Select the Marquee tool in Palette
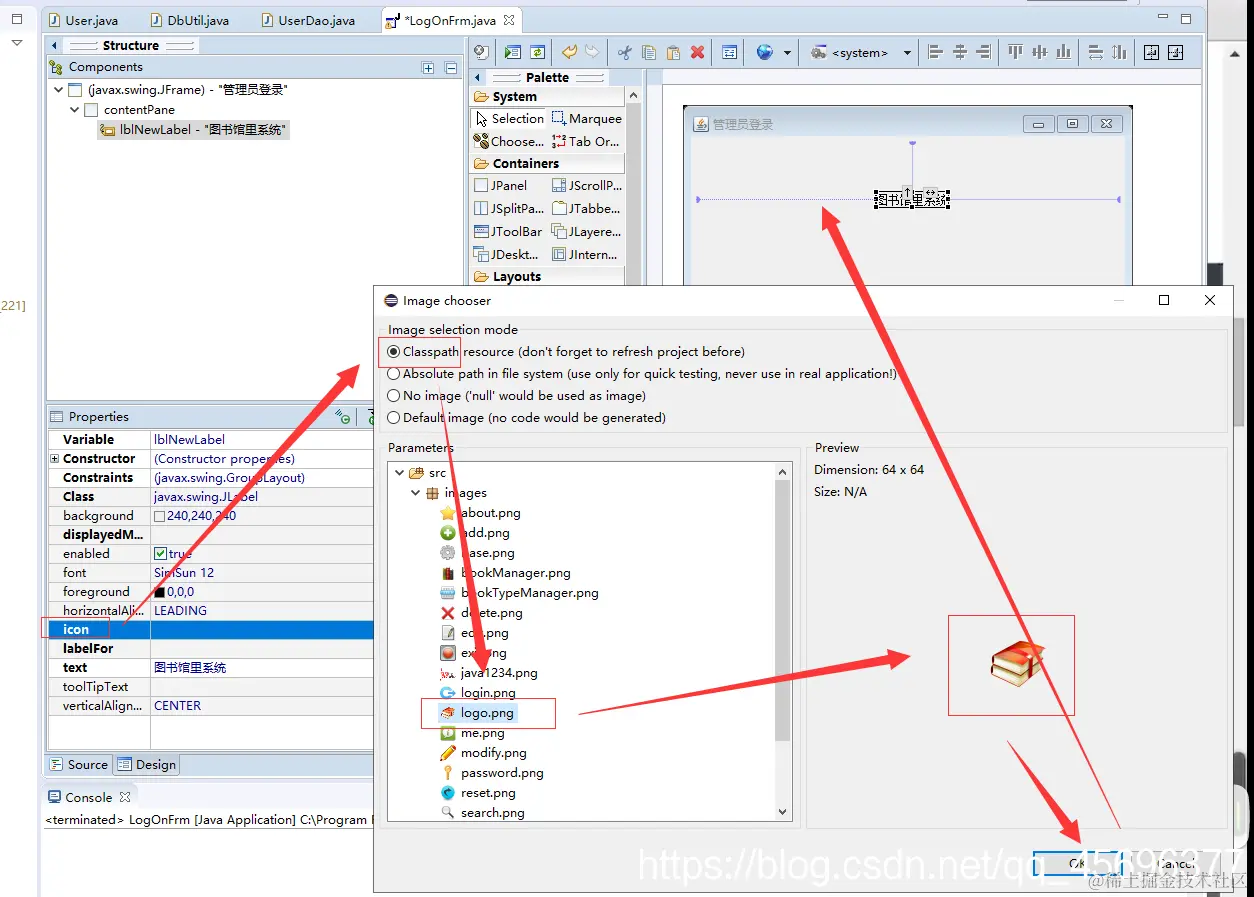 tap(586, 118)
